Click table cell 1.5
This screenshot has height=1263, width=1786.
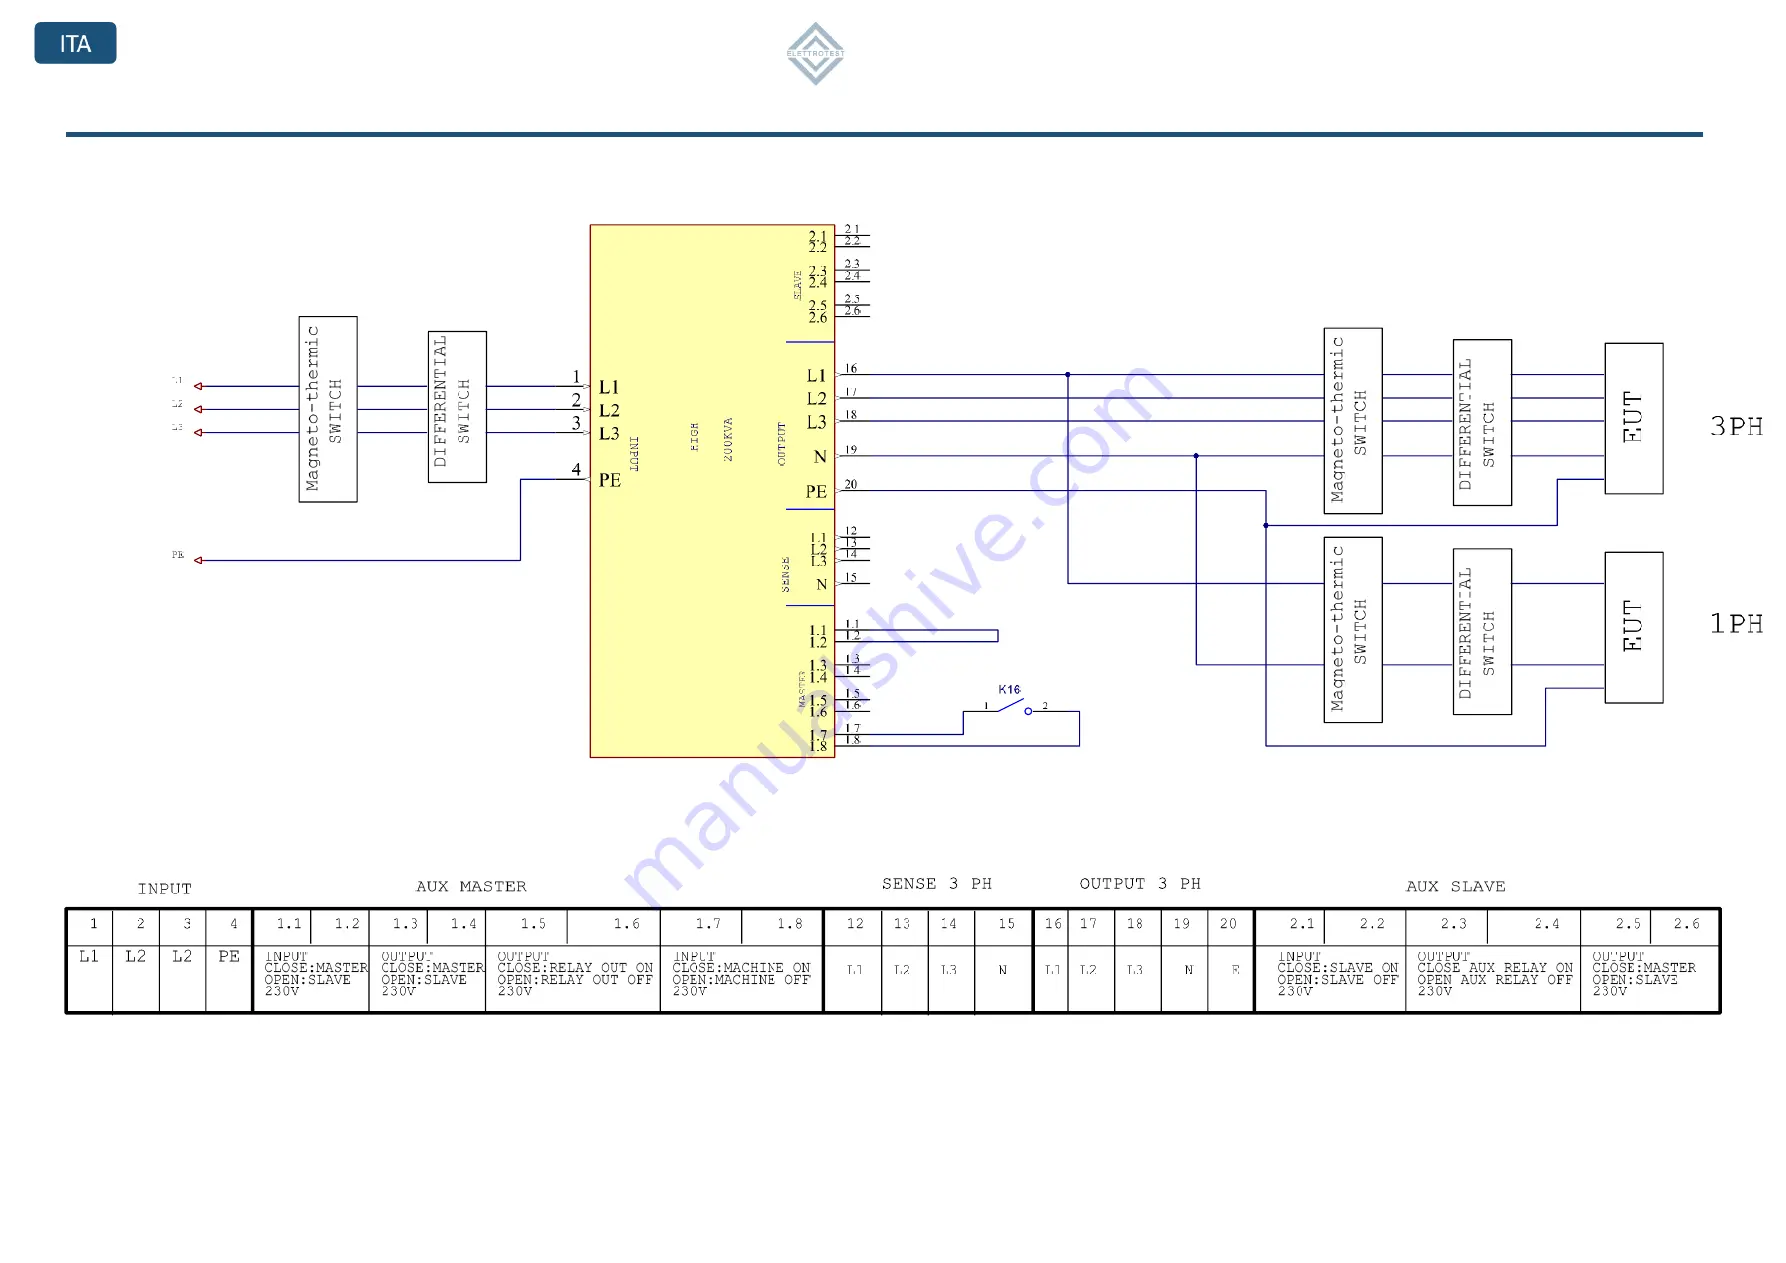point(526,926)
